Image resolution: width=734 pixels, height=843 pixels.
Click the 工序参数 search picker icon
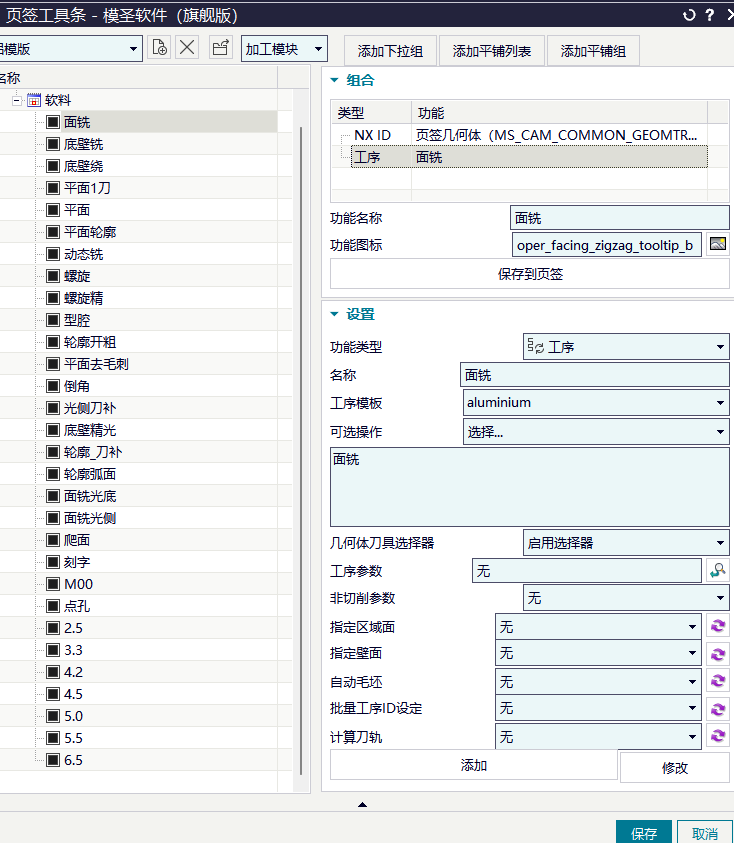pos(718,570)
